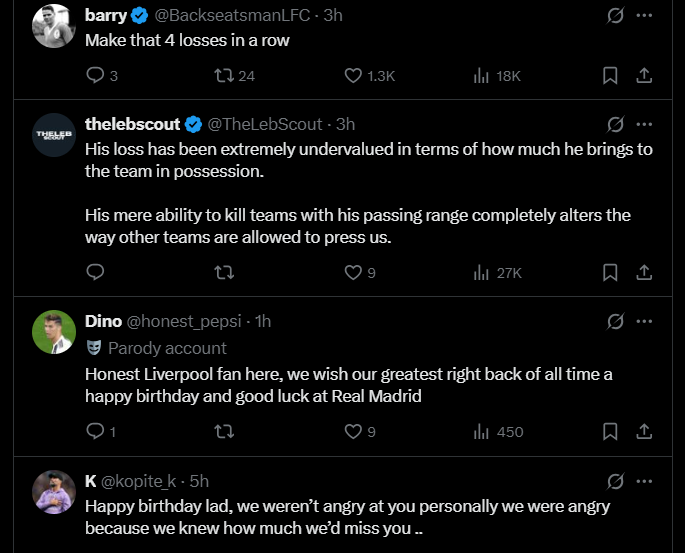The width and height of the screenshot is (685, 553).
Task: Reply to thelebscout's tweet
Action: (96, 272)
